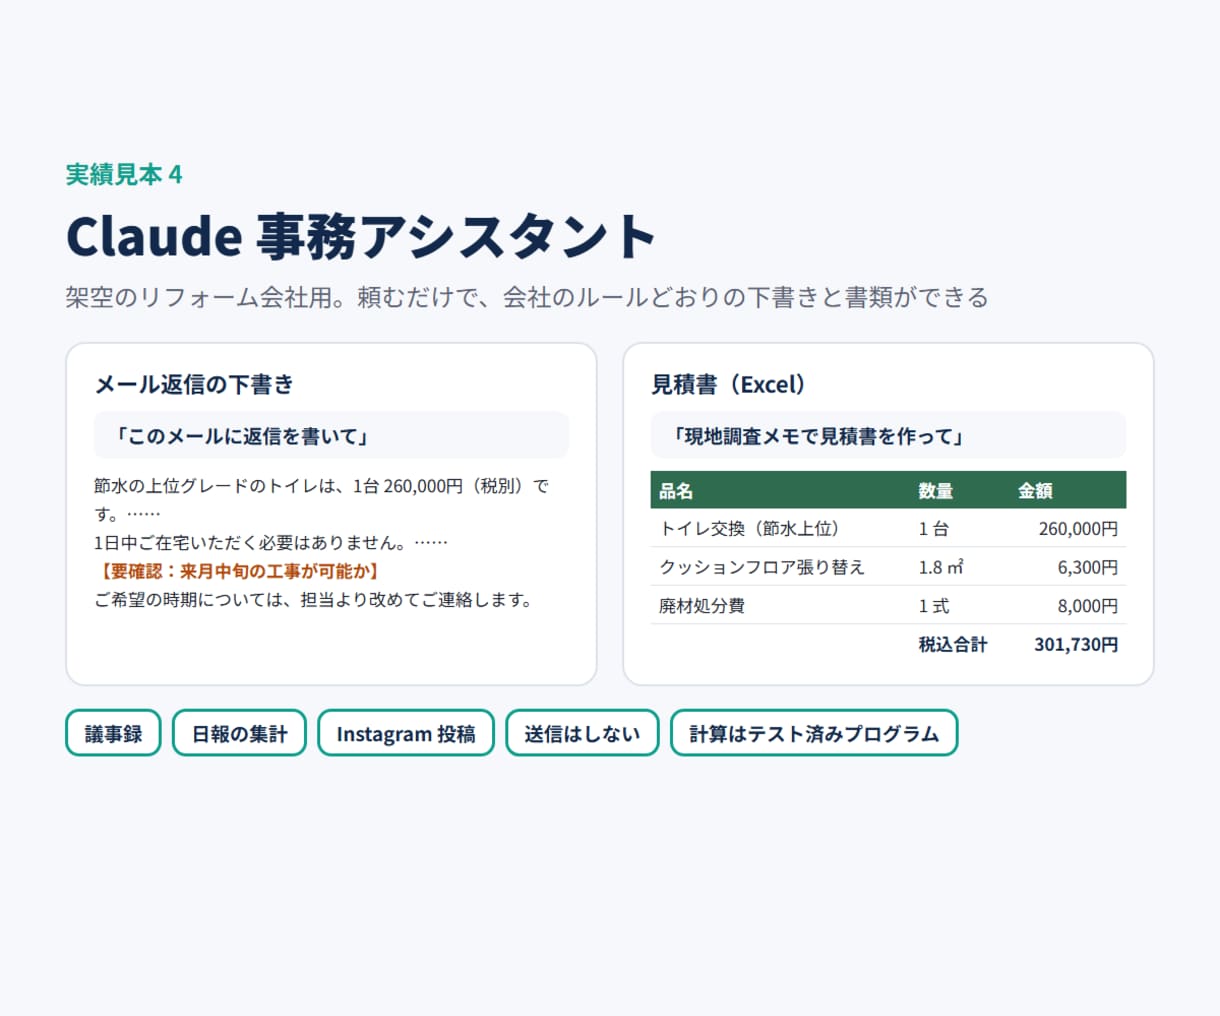The image size is (1220, 1016).
Task: Click the prompt box 「現地調査メモで見積書を作って」
Action: point(888,435)
